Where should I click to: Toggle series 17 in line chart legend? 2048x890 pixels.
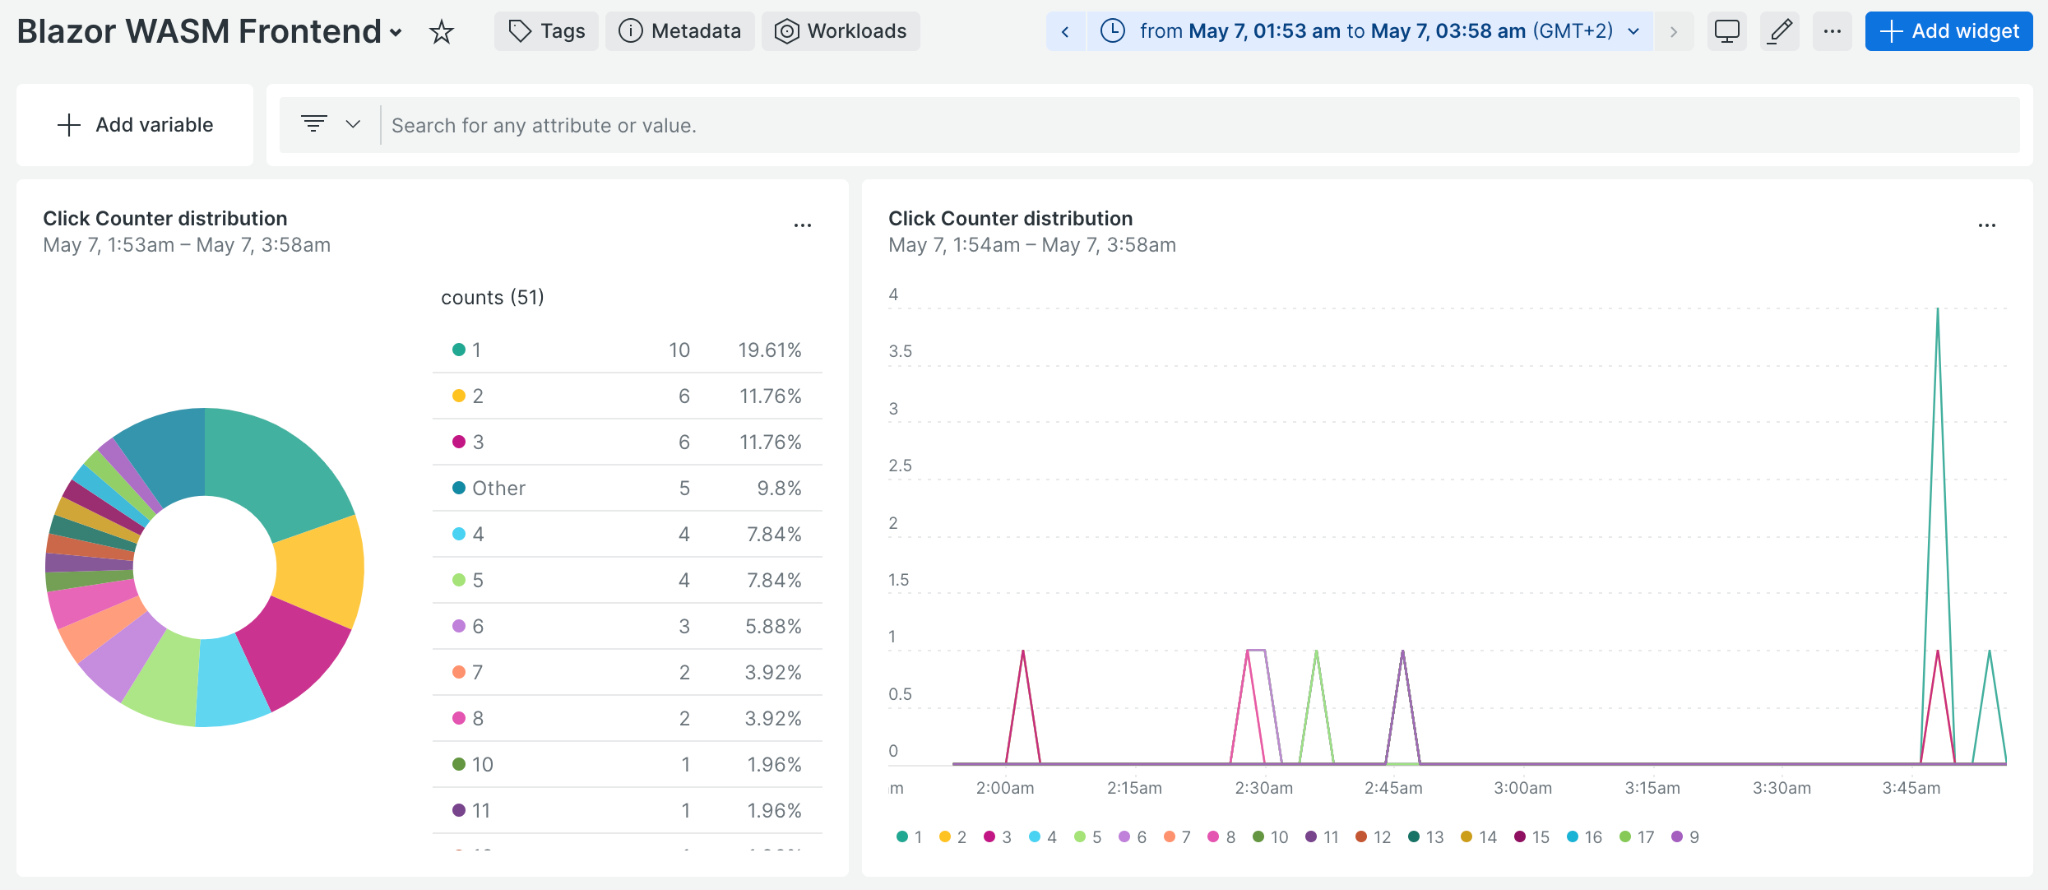click(x=1637, y=837)
